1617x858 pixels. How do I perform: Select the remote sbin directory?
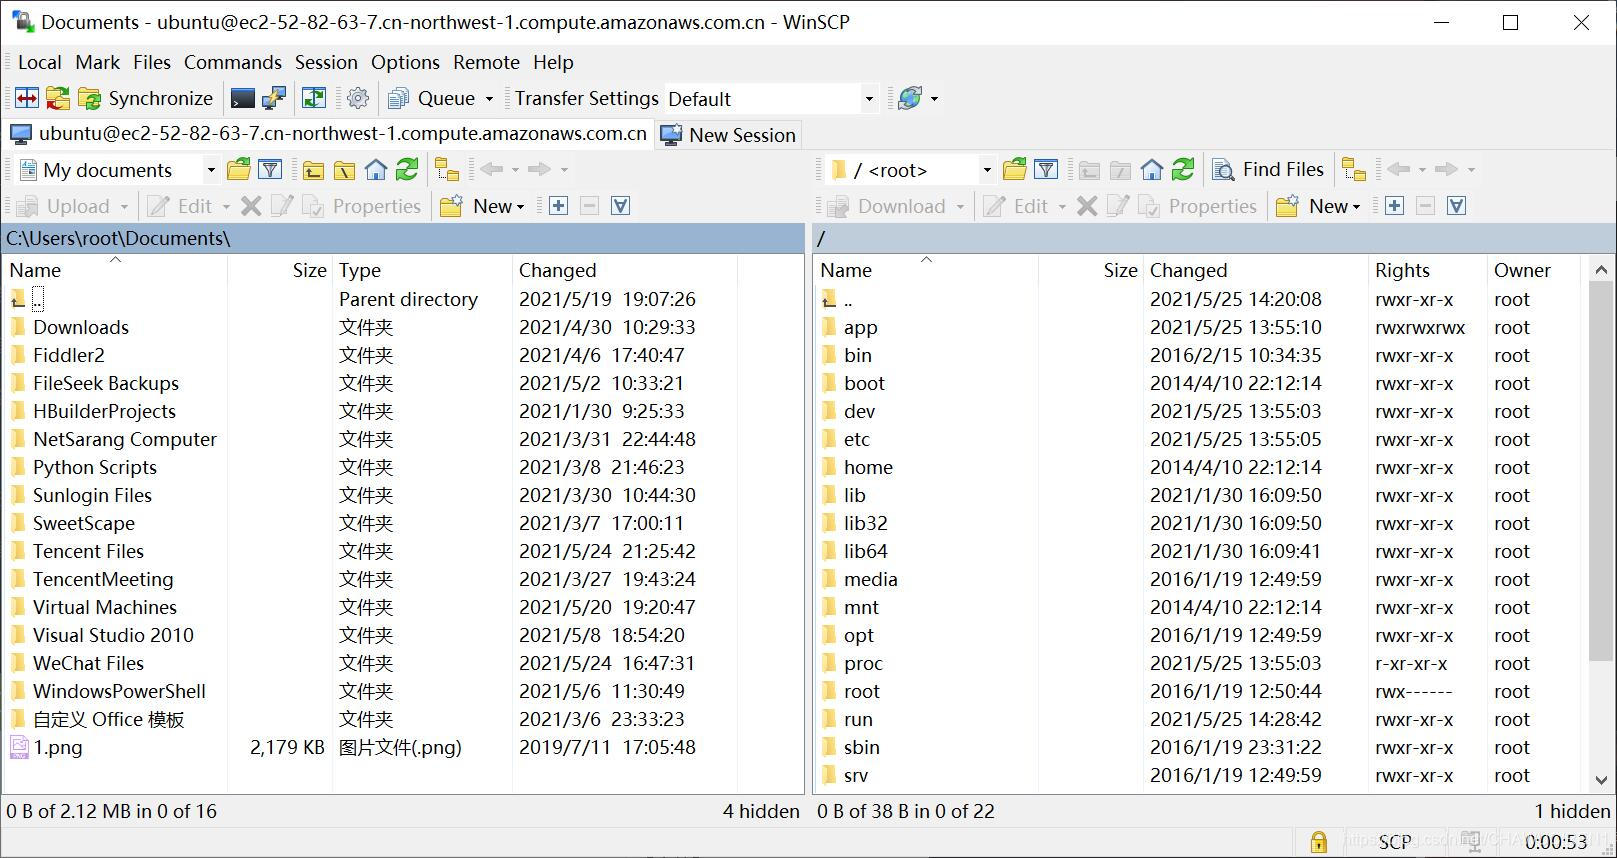861,747
